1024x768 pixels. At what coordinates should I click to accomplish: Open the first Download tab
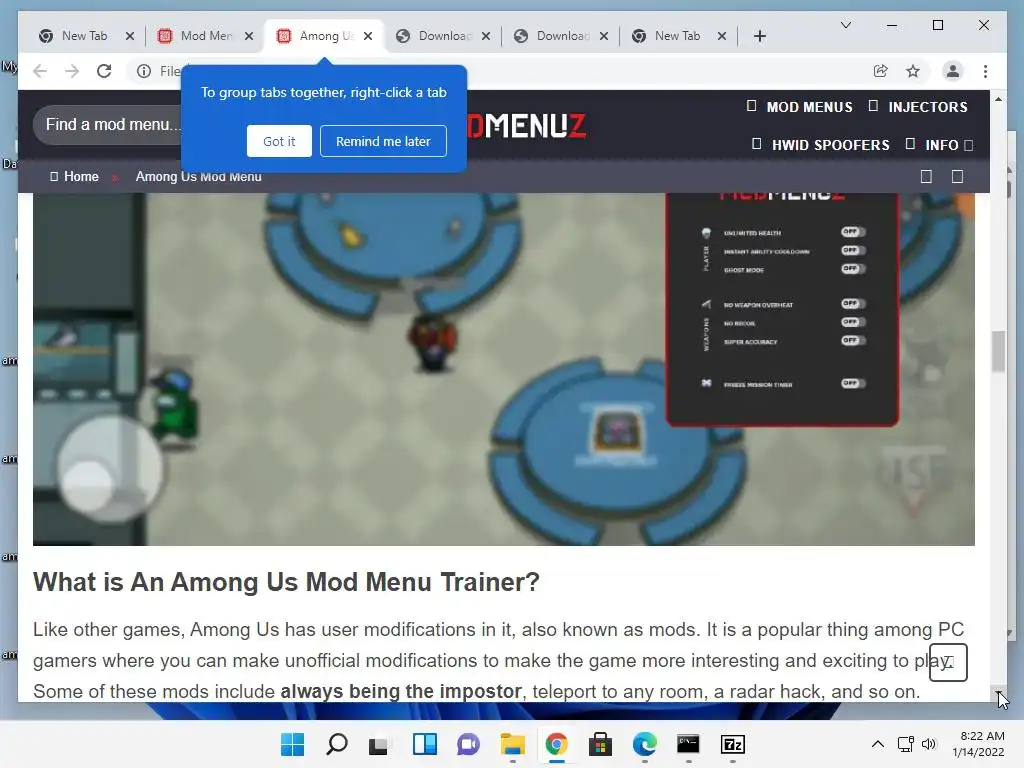(x=444, y=36)
